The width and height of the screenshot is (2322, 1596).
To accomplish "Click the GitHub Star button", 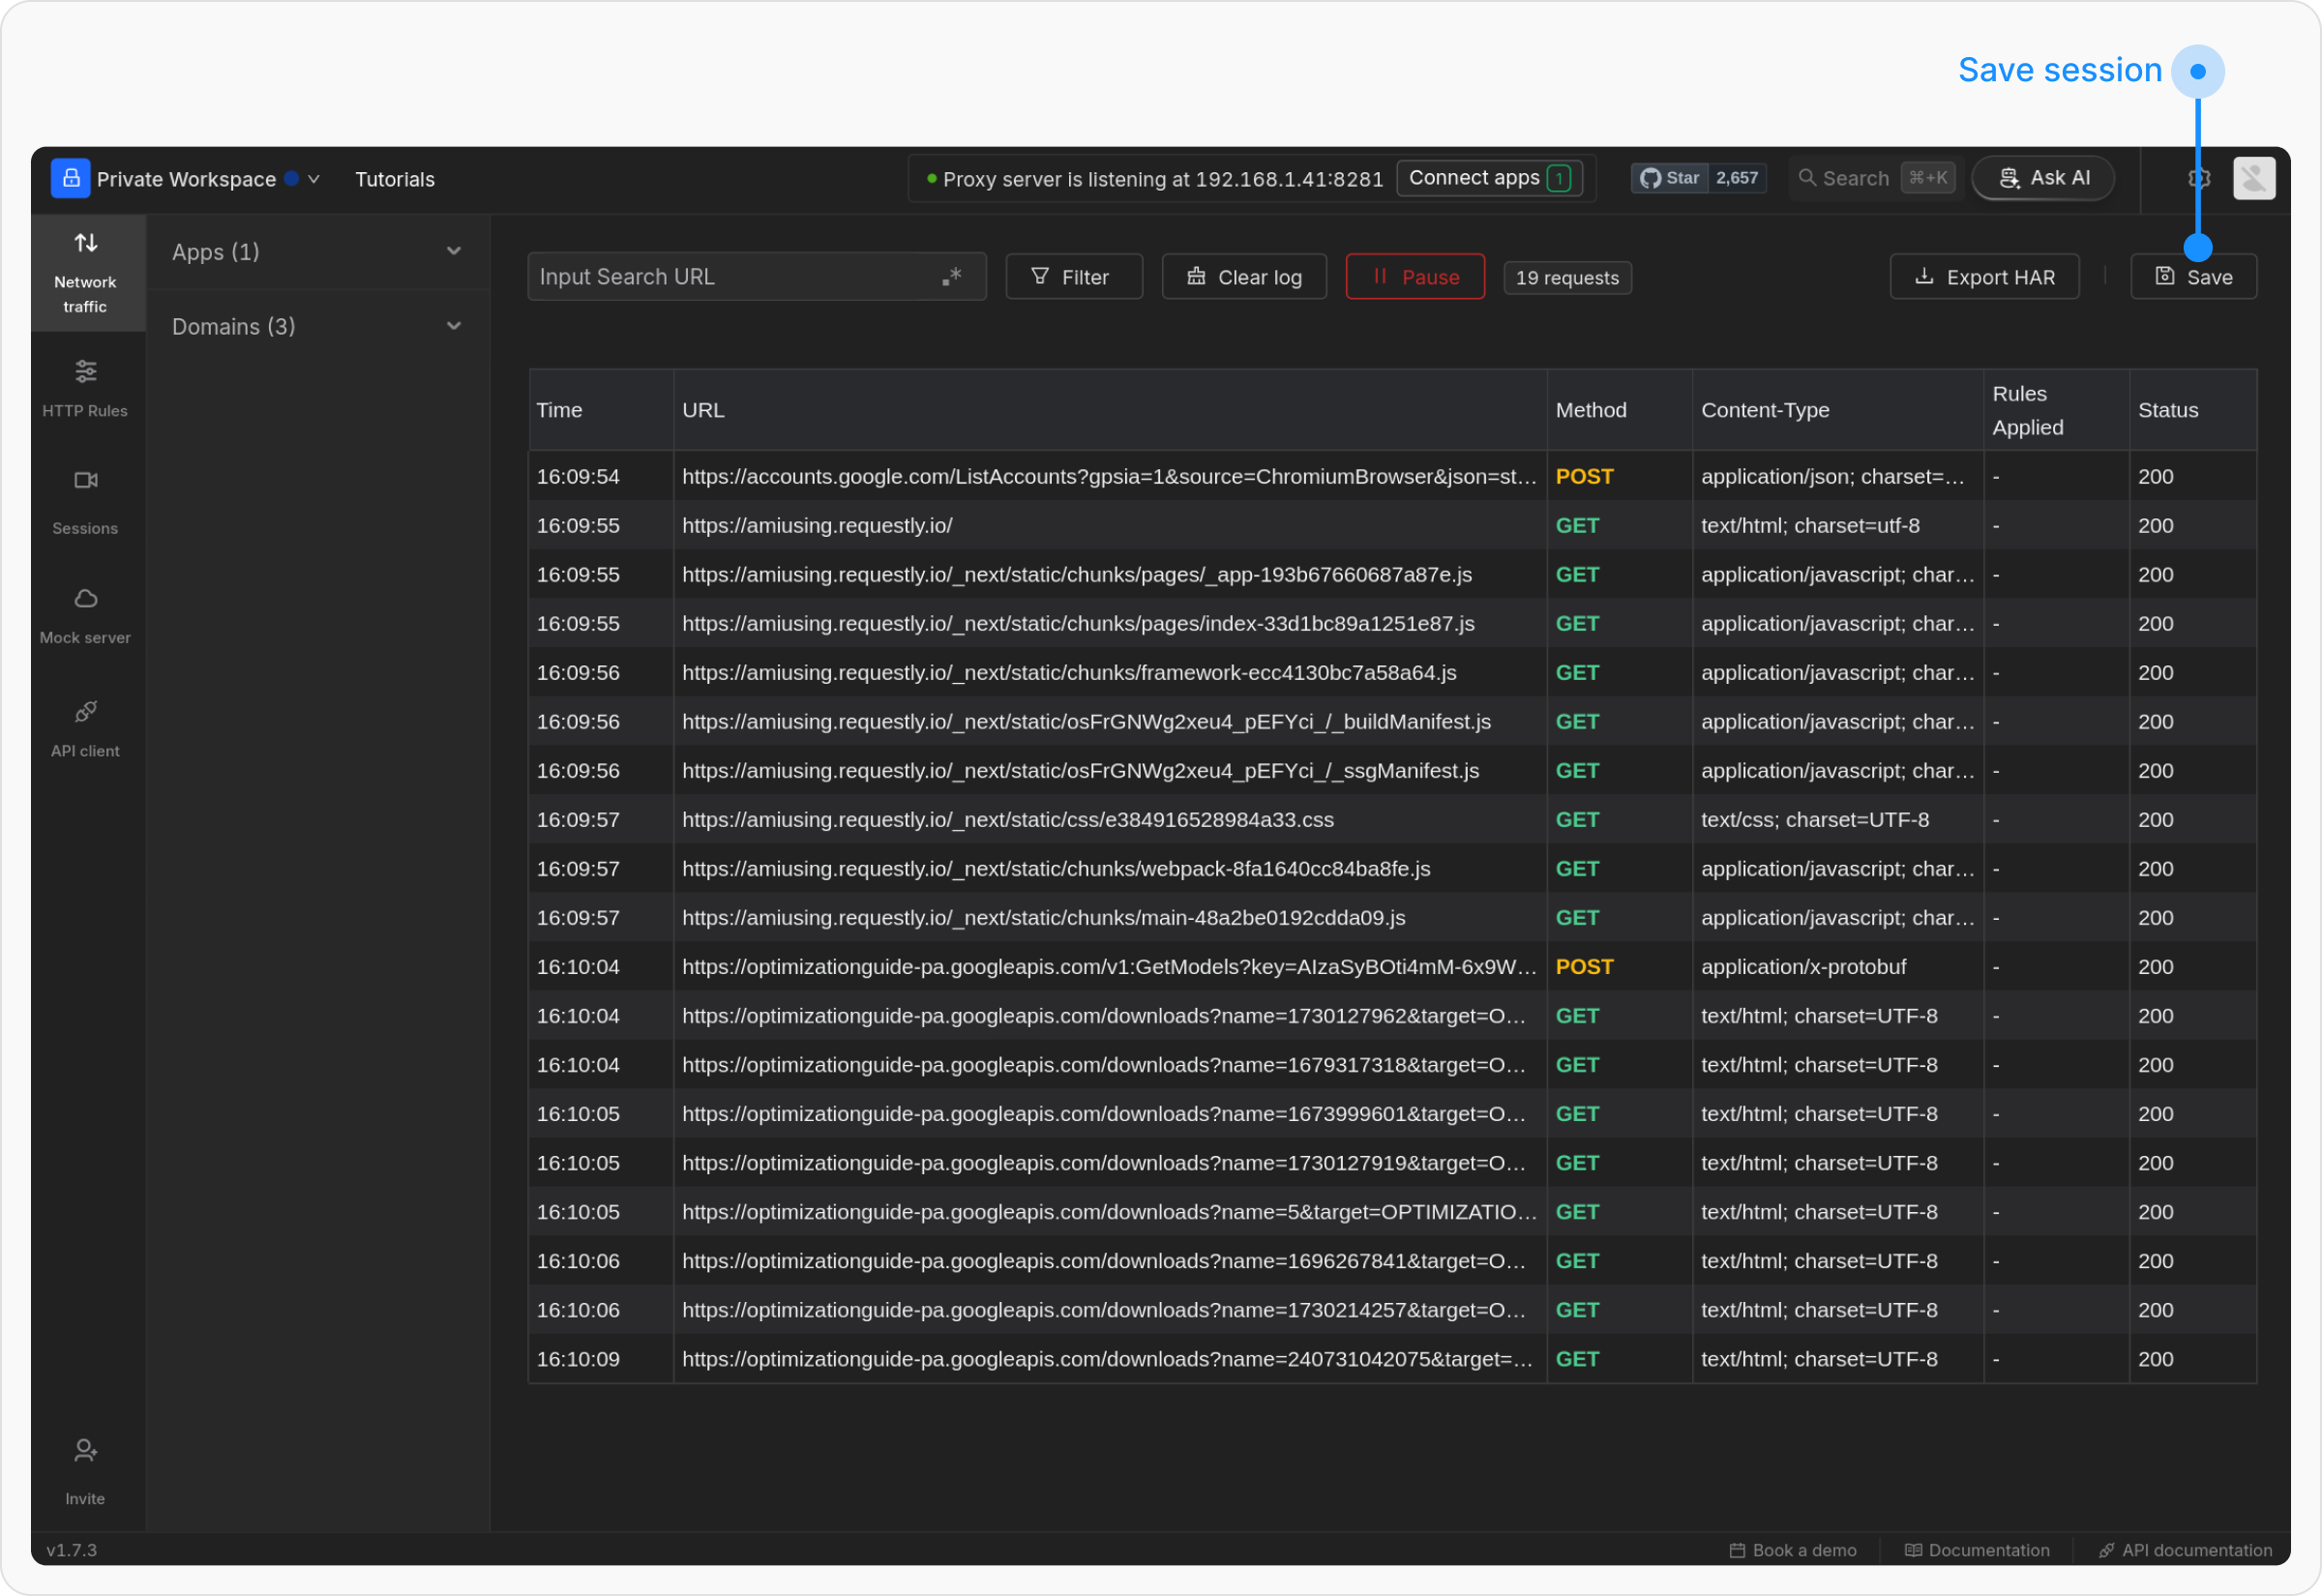I will click(x=1669, y=178).
